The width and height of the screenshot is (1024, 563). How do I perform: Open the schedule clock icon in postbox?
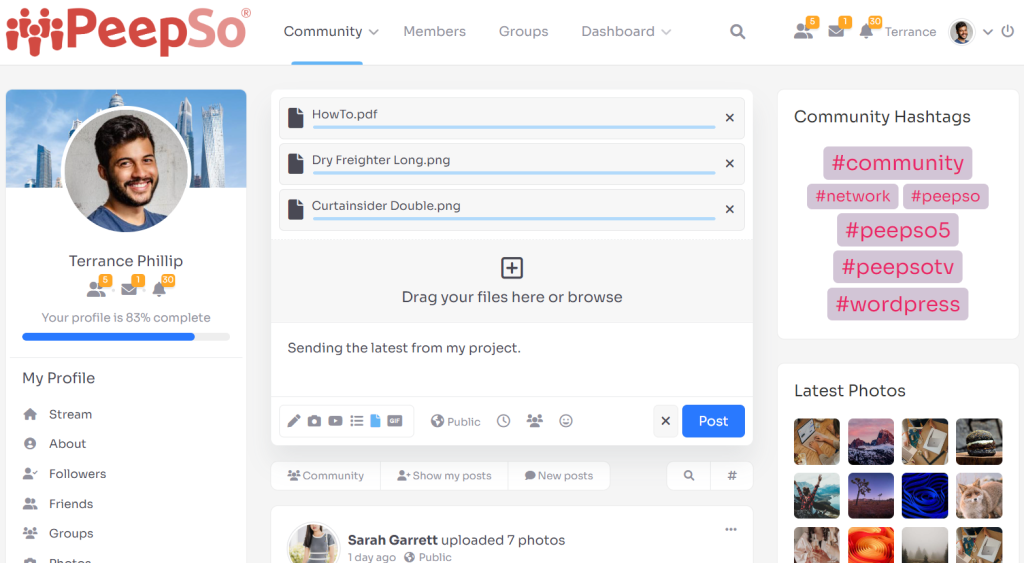[x=503, y=421]
